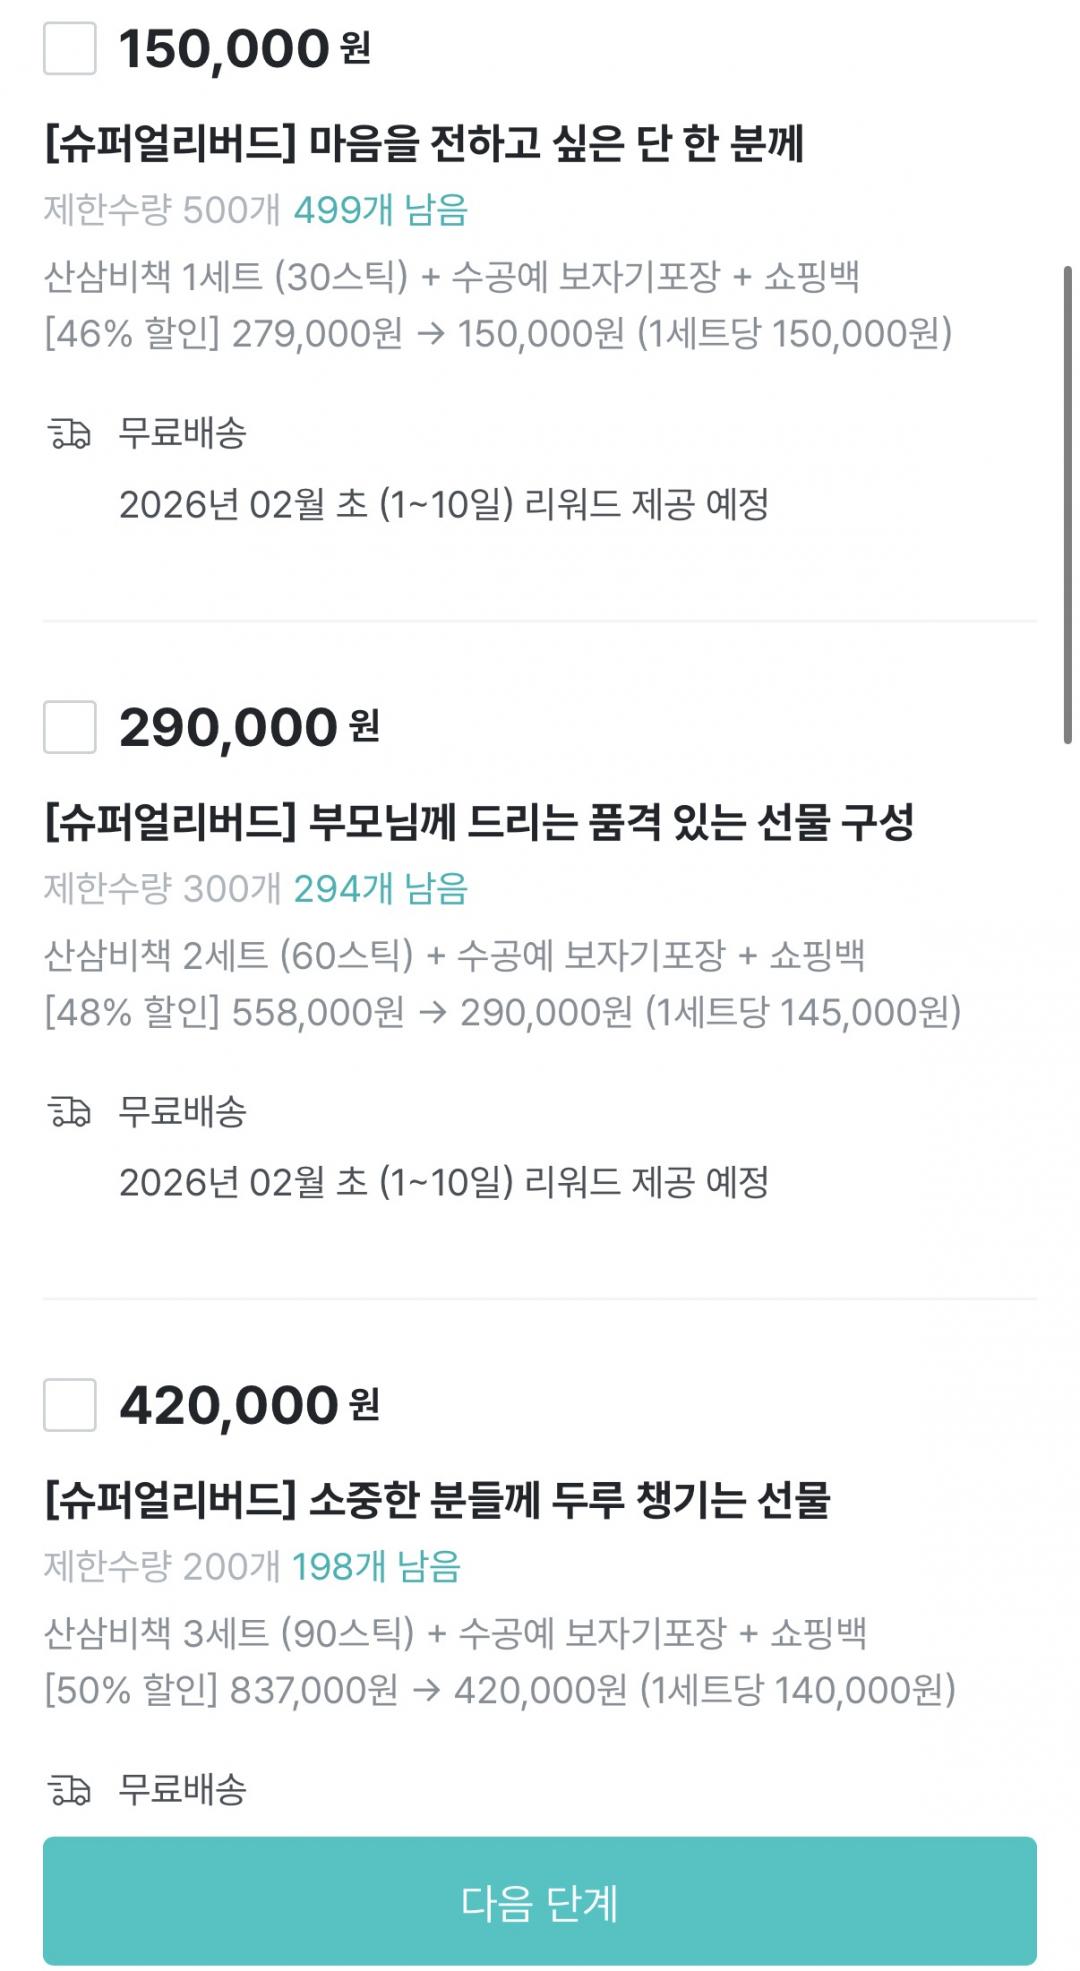Tick the 290,000원 reward checkbox
Screen dimensions: 1080x1971
[x=70, y=726]
